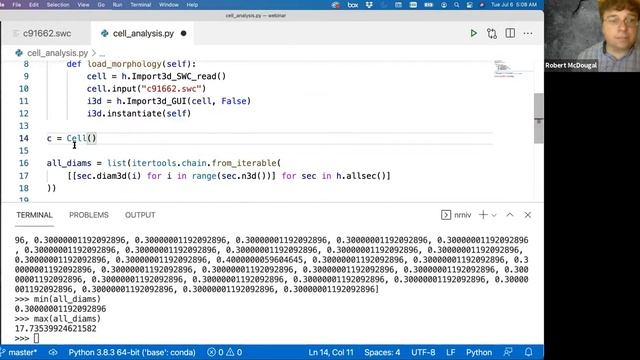Click the box menu bar icon

[x=353, y=5]
